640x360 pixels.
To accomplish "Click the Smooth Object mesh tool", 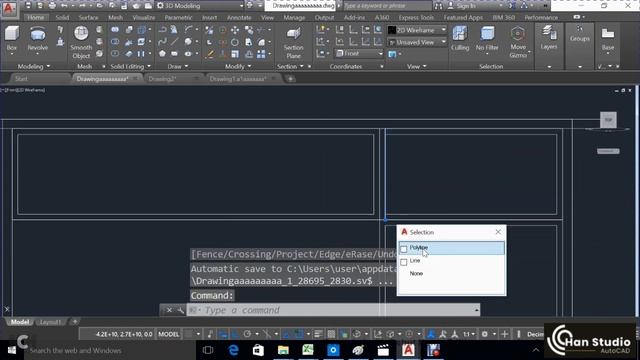I will (x=81, y=42).
